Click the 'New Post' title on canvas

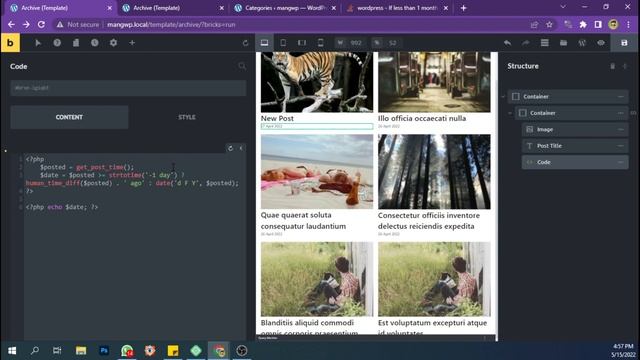click(277, 118)
